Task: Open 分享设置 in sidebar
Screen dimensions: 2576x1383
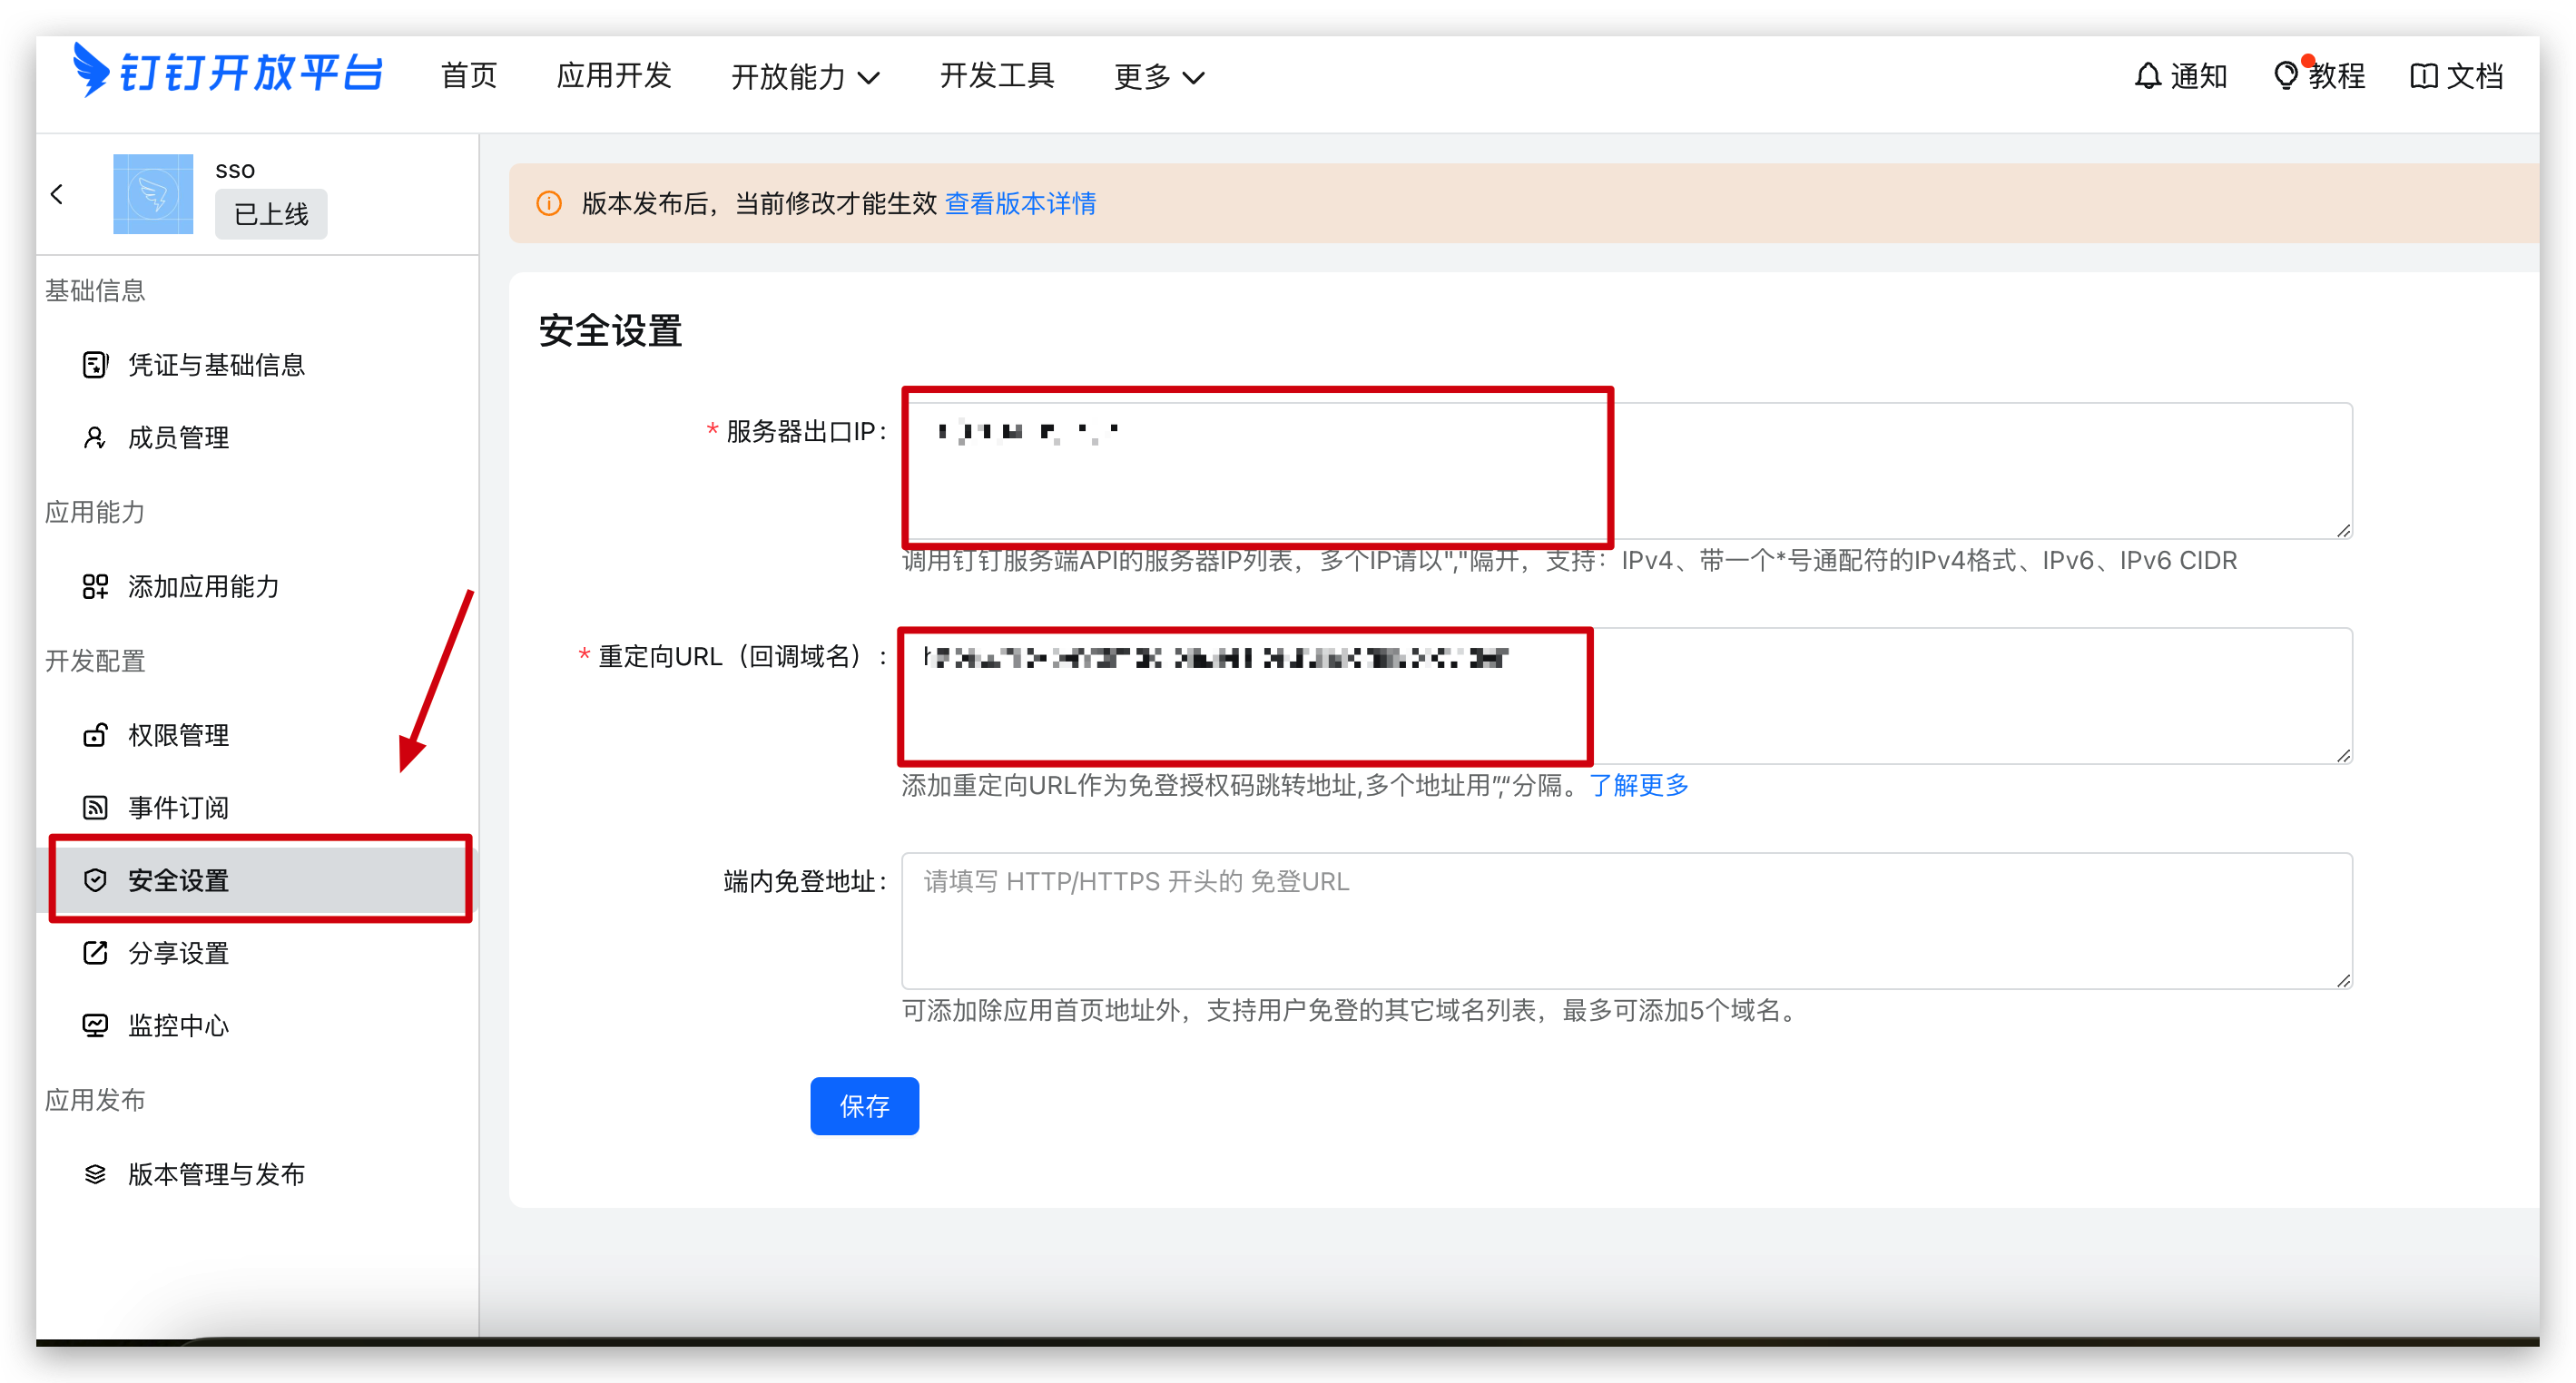Action: [178, 954]
